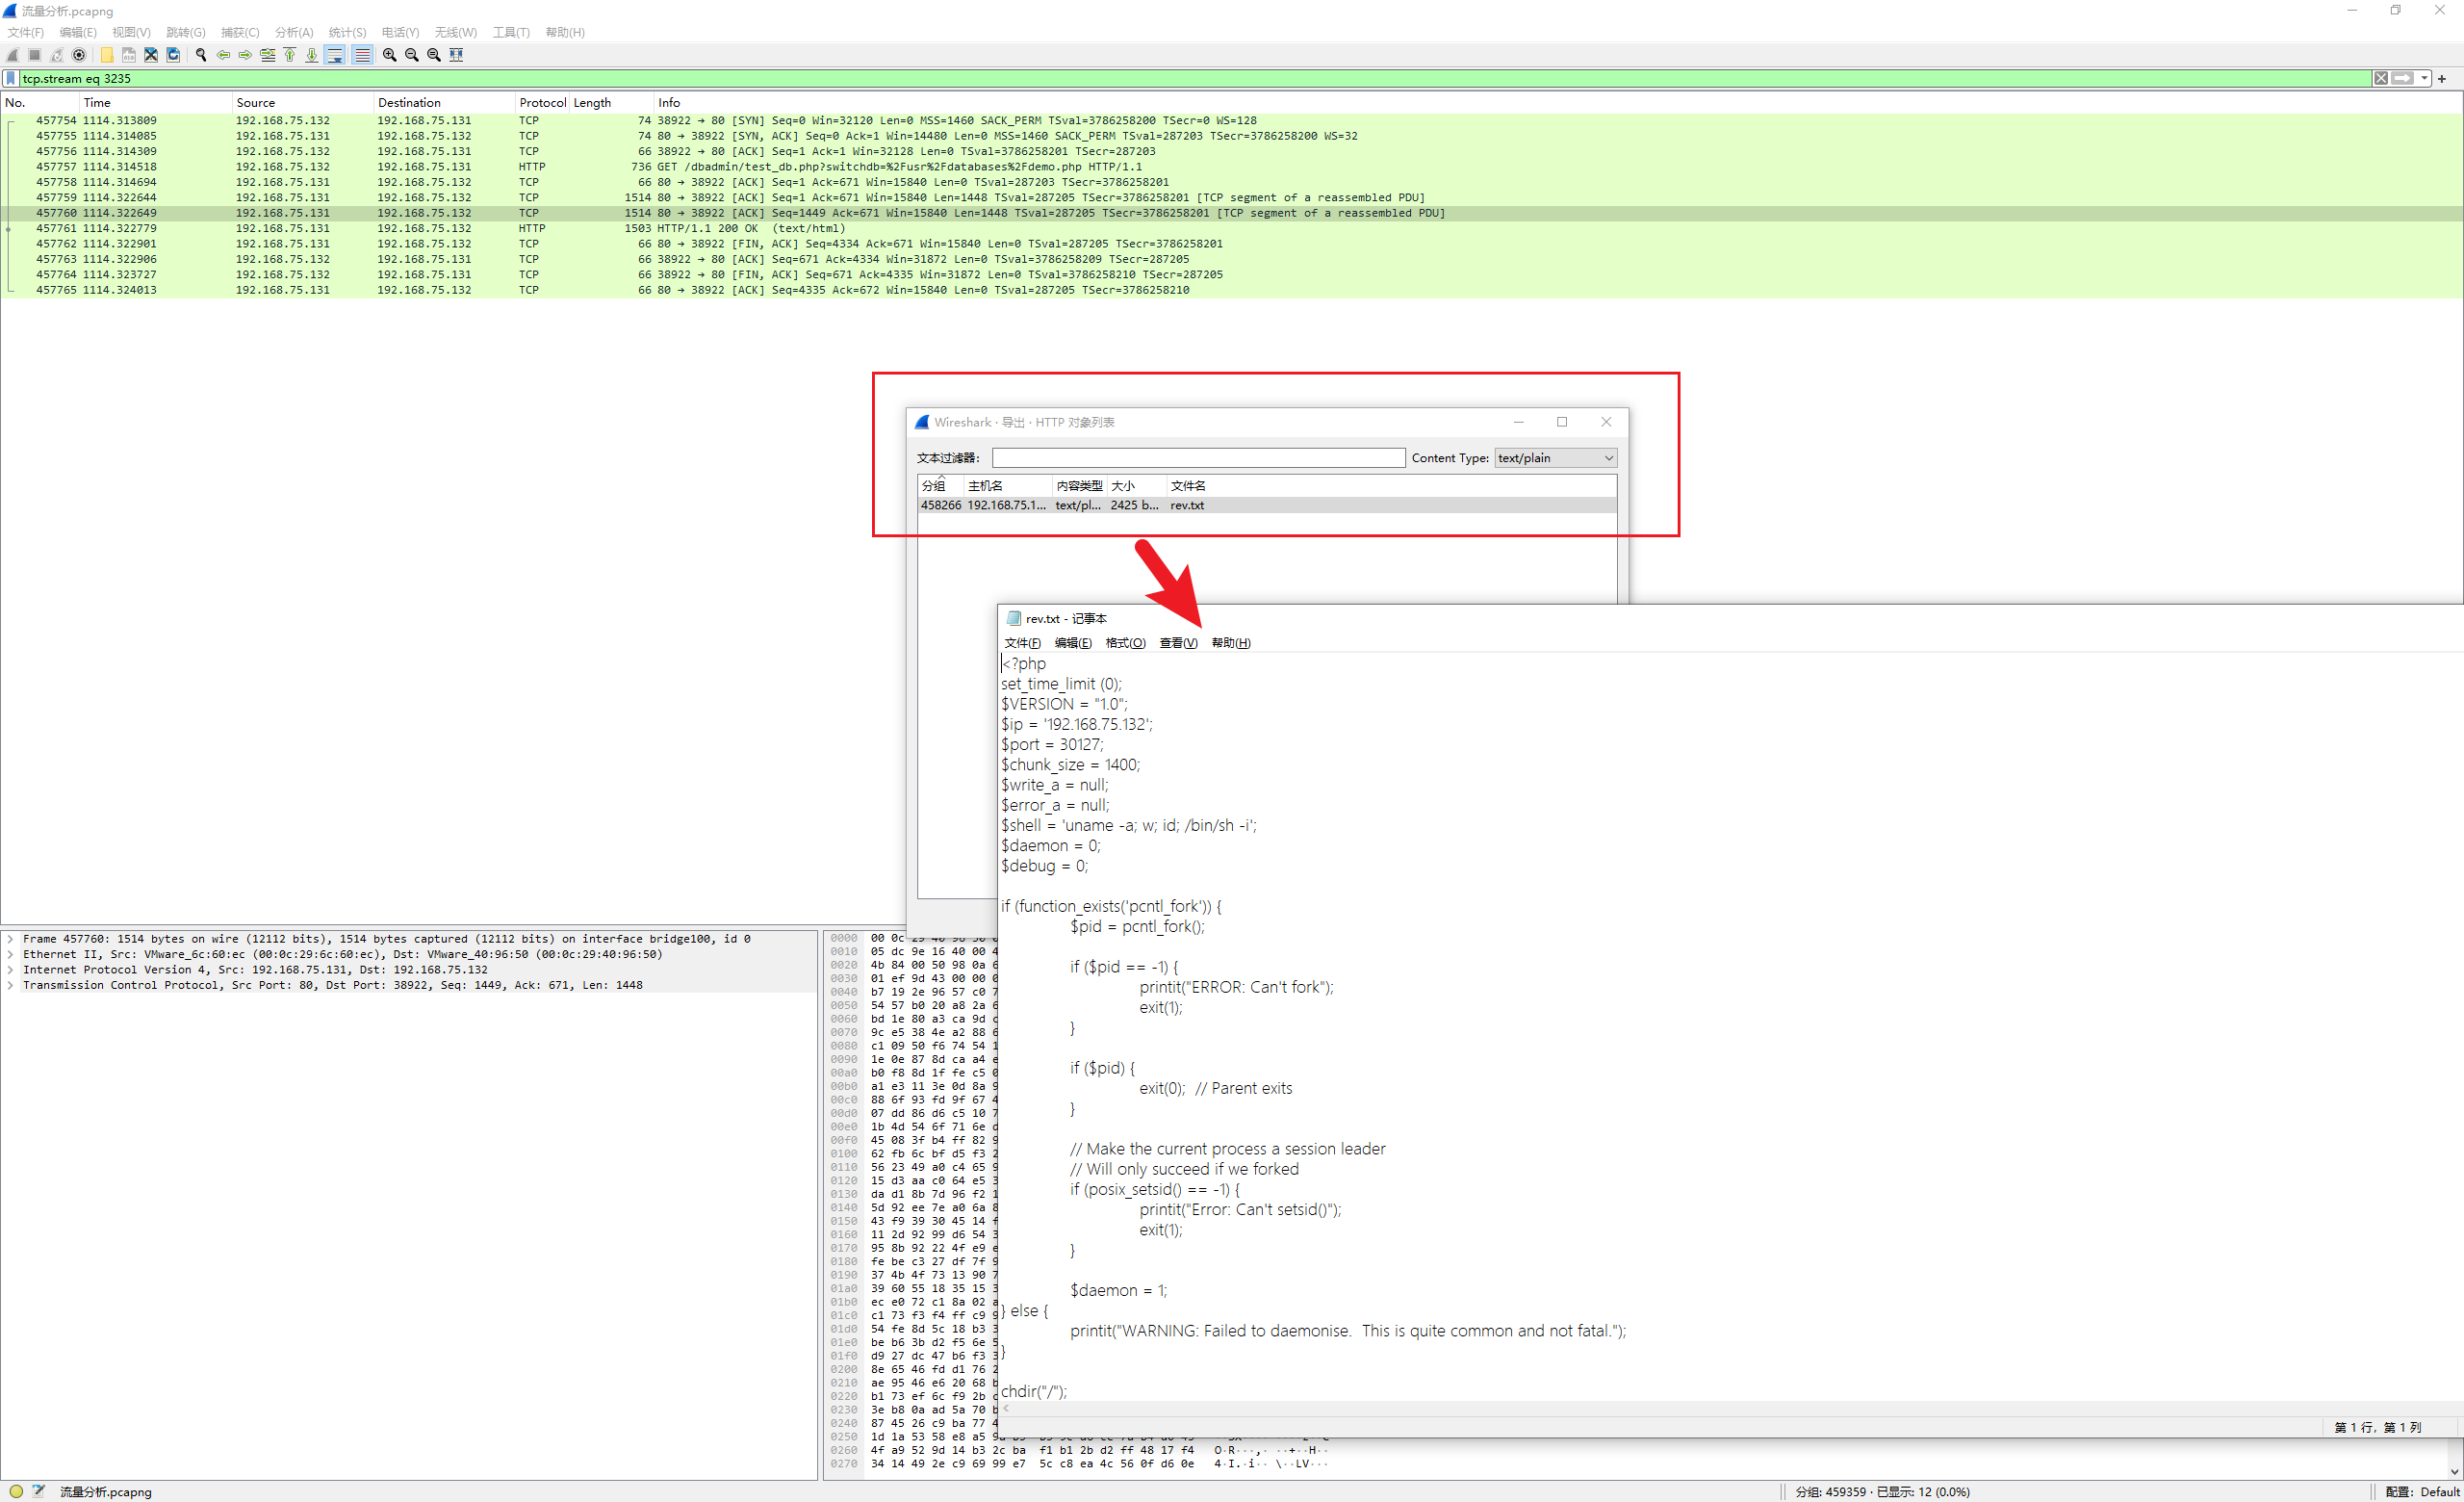Viewport: 2464px width, 1502px height.
Task: Click the add filter button plus icon
Action: click(x=2442, y=78)
